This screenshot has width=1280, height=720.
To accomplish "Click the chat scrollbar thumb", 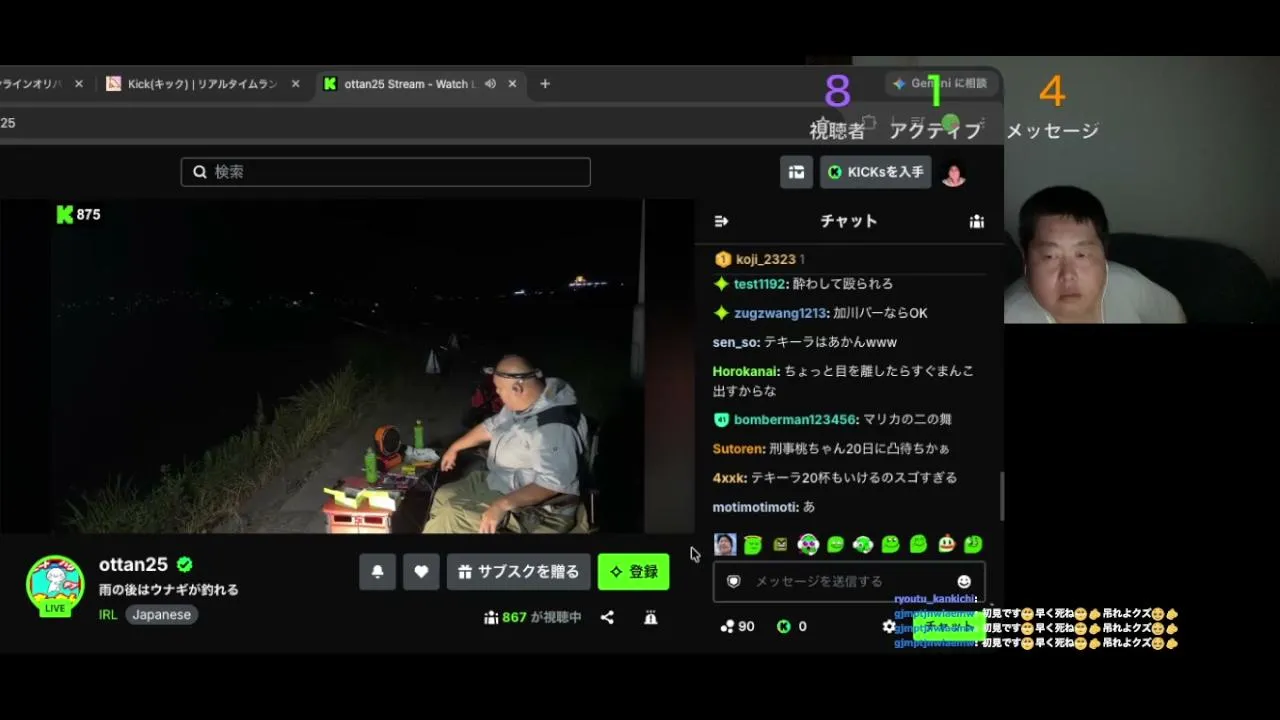I will (x=1001, y=495).
